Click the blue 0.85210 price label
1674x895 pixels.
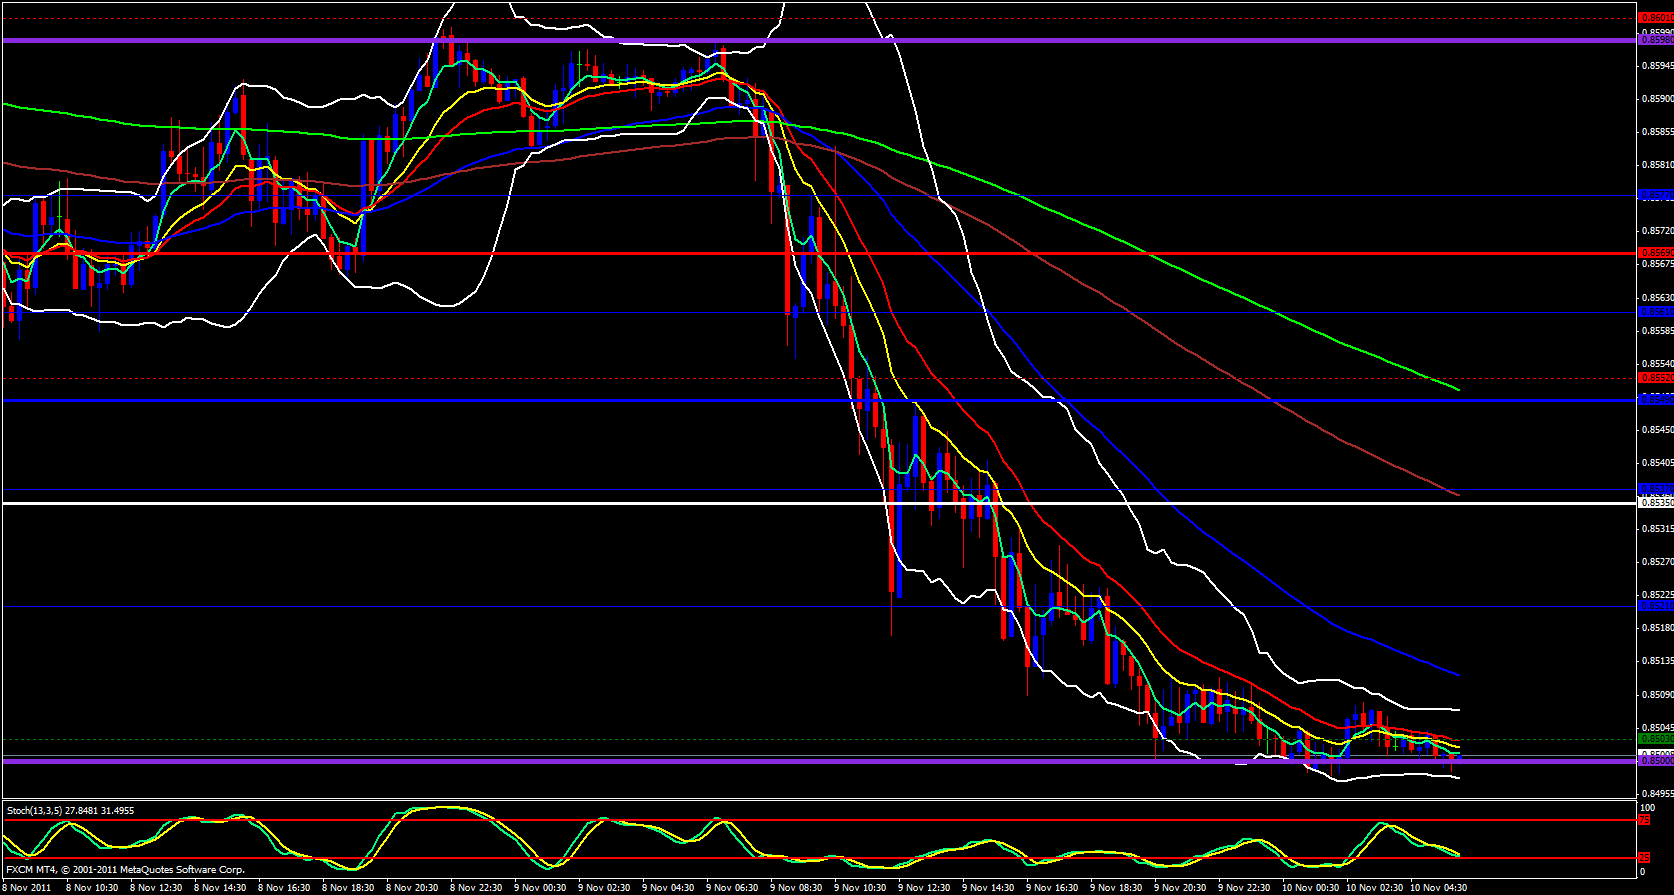pos(1654,606)
